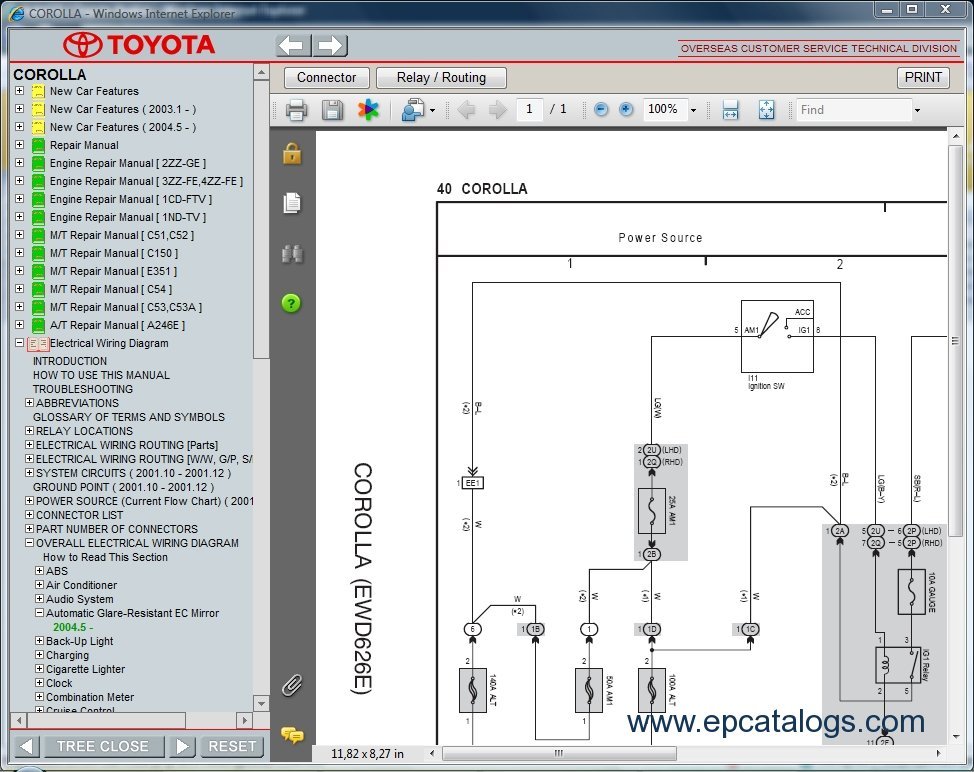
Task: Click the PDF vertical scrollbar thumb
Action: [955, 341]
